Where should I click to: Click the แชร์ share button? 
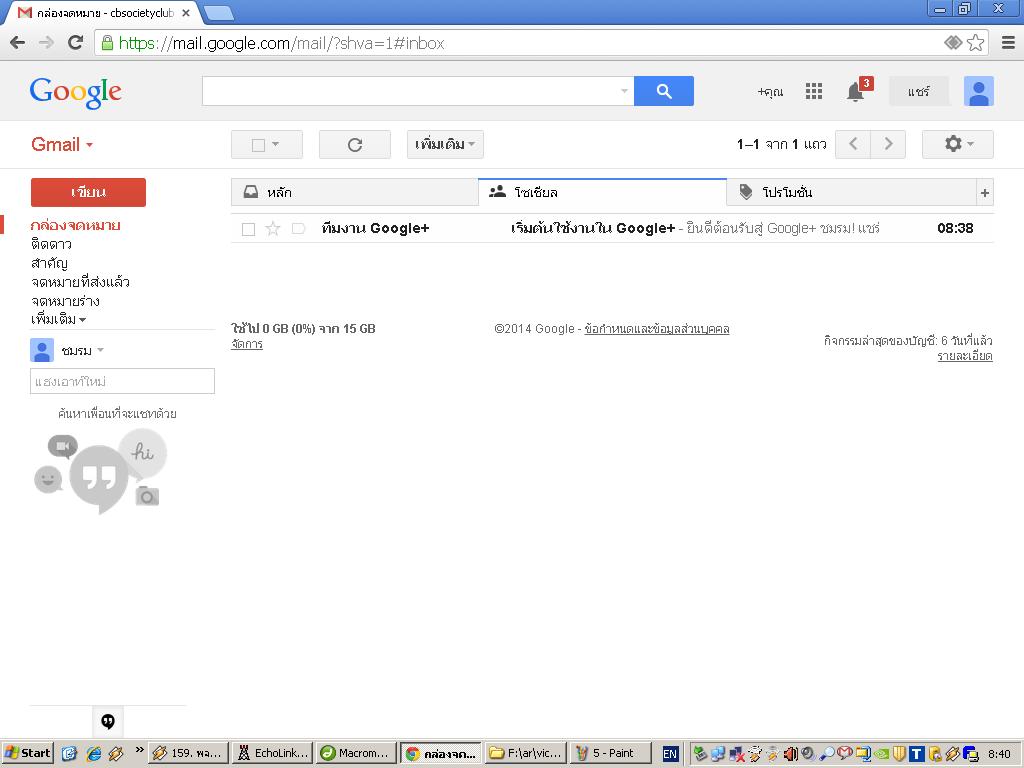click(918, 91)
